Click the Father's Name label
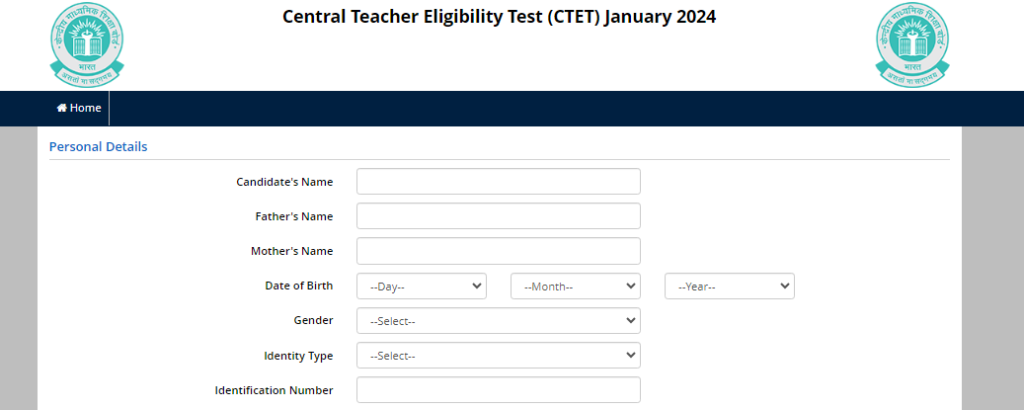 [x=294, y=216]
